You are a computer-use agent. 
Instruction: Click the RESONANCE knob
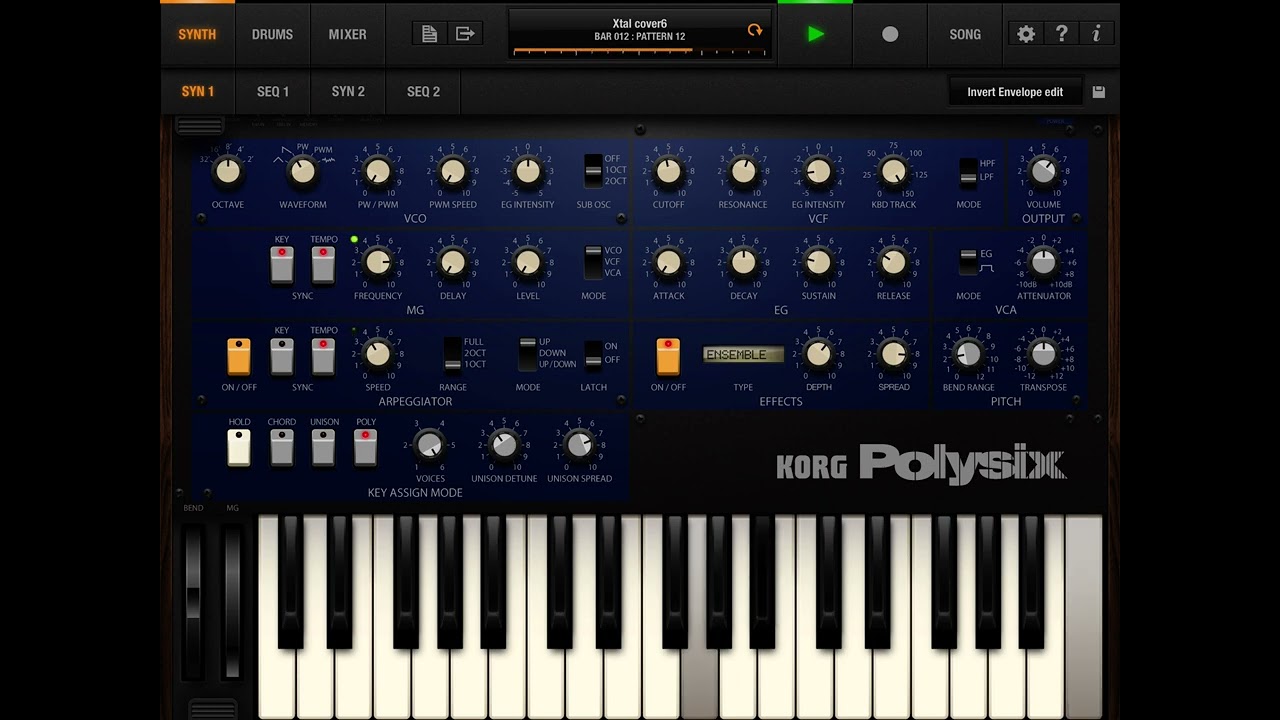coord(743,171)
